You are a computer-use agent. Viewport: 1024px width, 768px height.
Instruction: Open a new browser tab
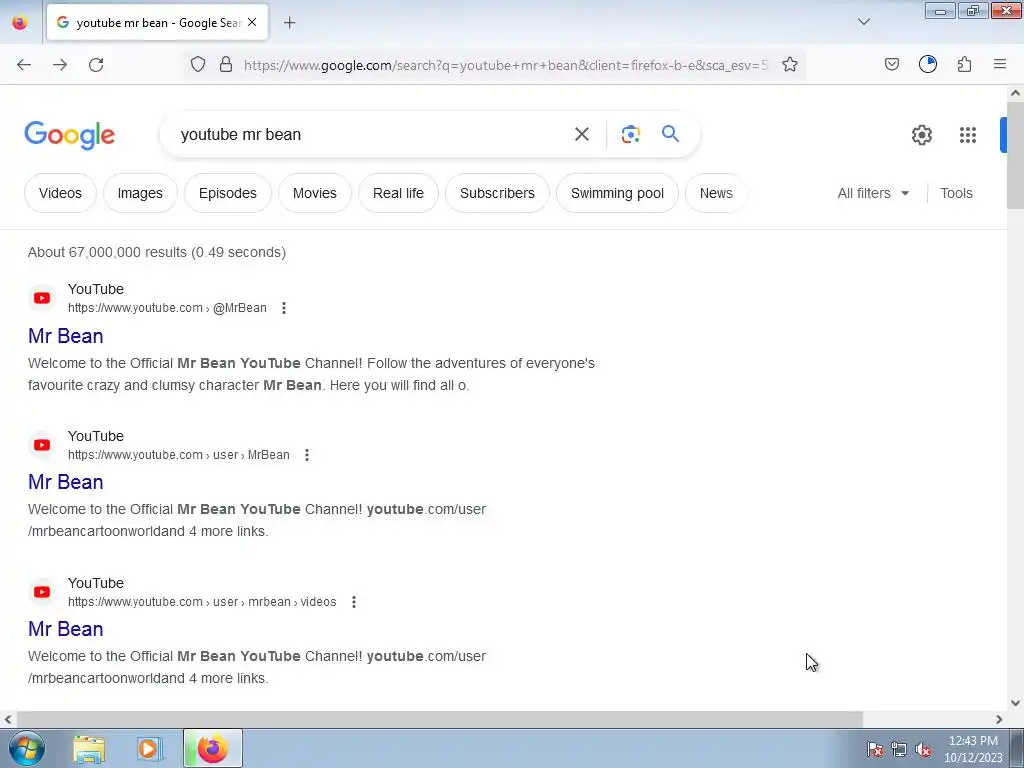point(289,23)
